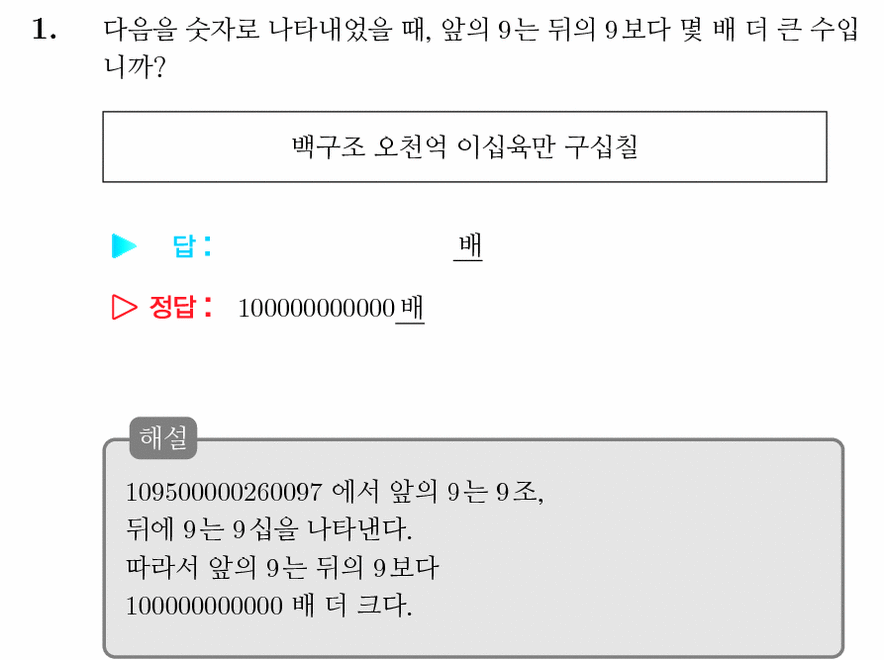This screenshot has height=660, width=884.
Task: Click the explanation line starting with 따라서
Action: [282, 568]
